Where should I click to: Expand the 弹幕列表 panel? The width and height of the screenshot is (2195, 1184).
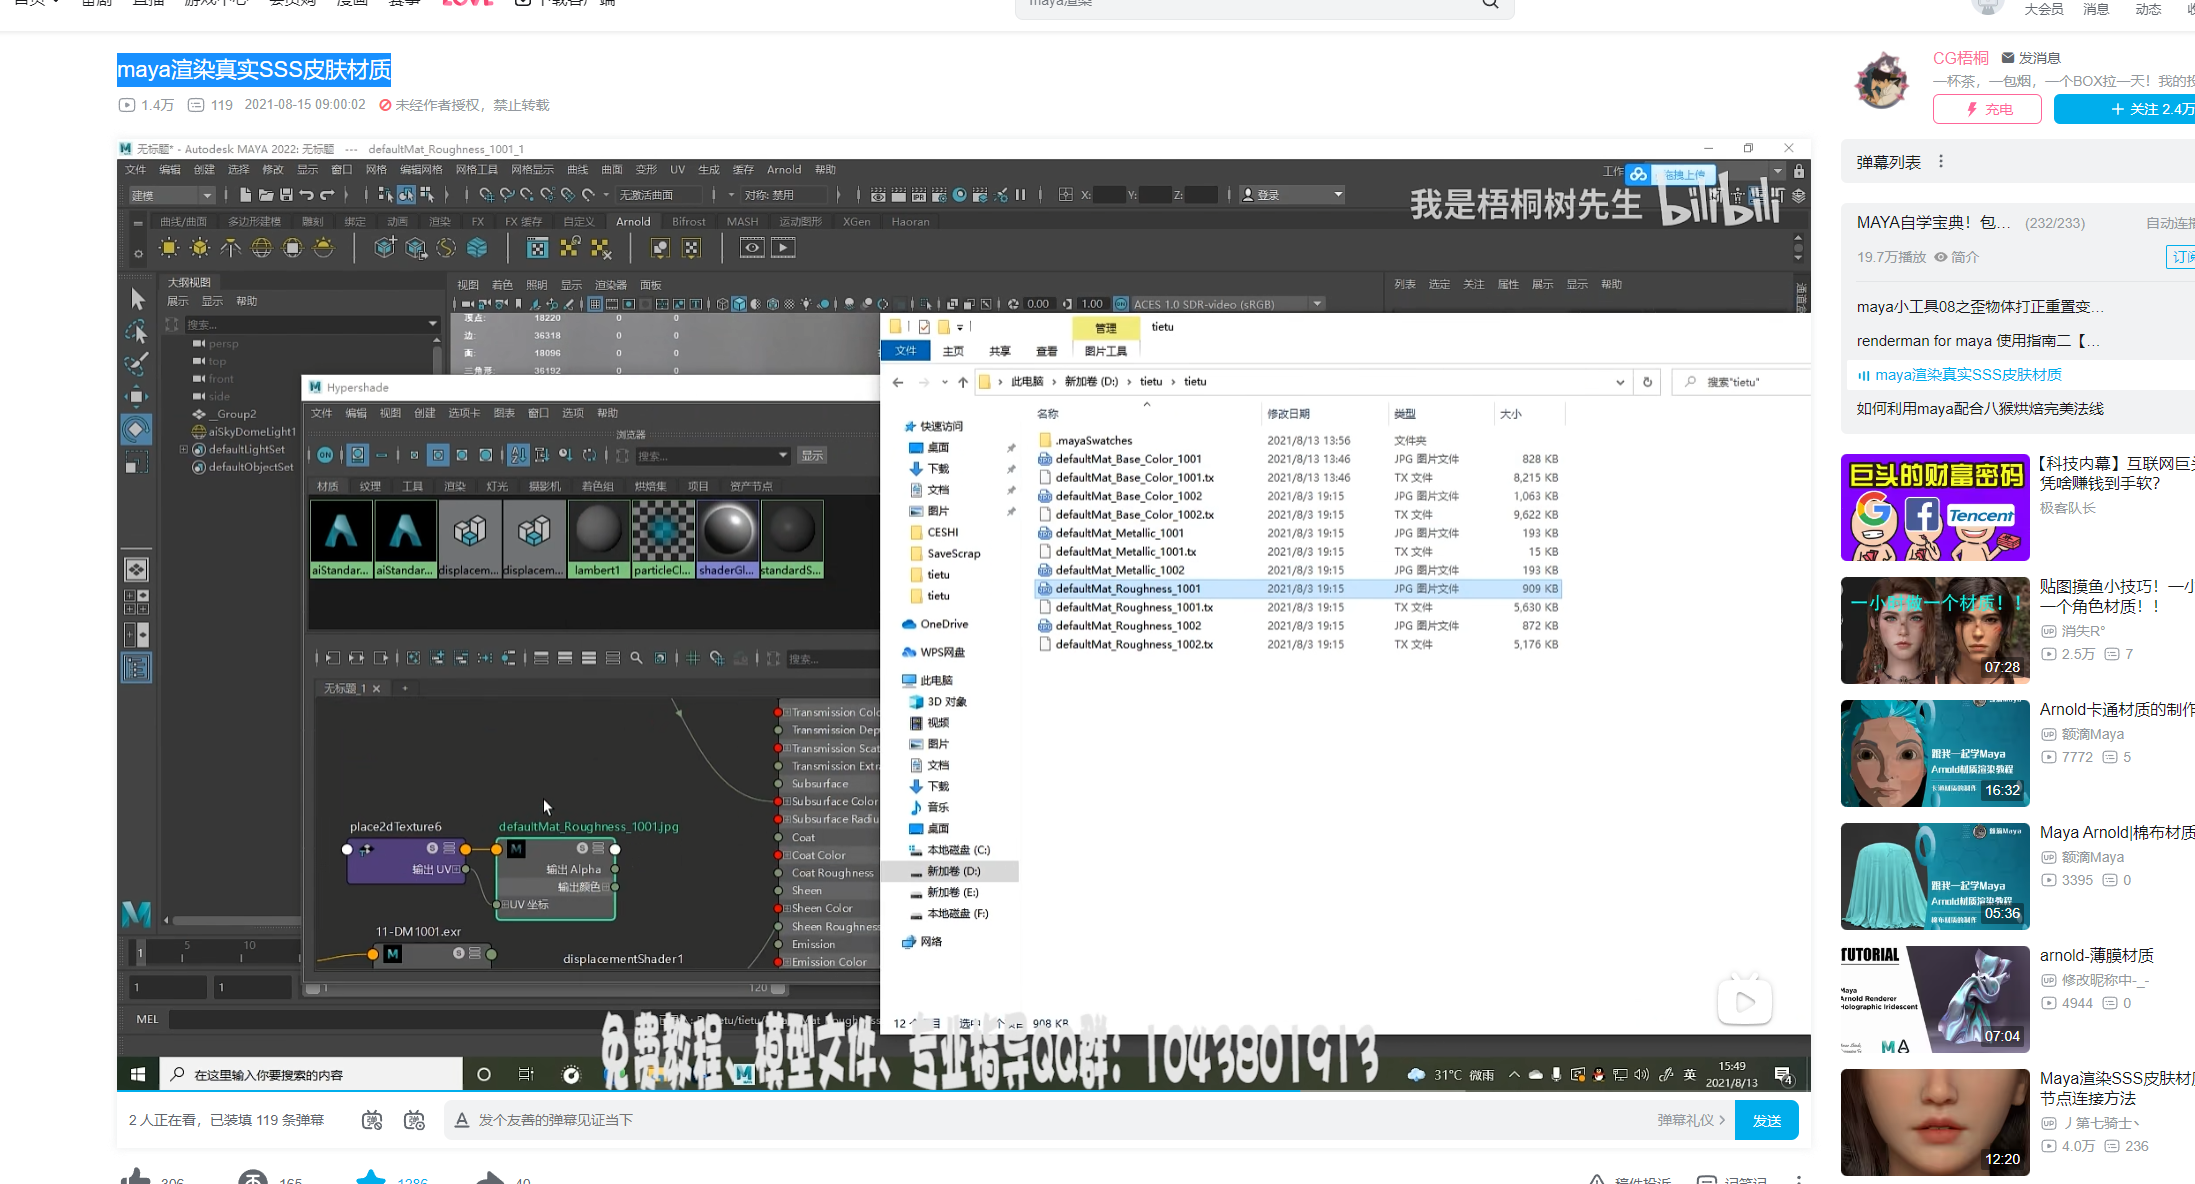click(1888, 162)
